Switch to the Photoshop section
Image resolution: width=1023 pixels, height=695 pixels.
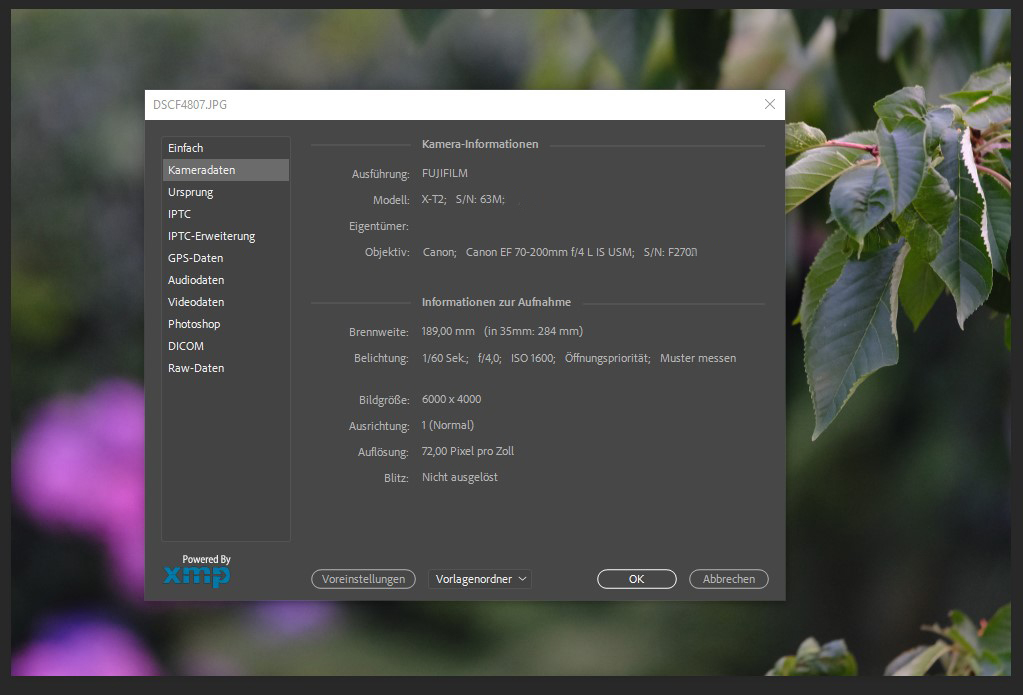click(225, 324)
